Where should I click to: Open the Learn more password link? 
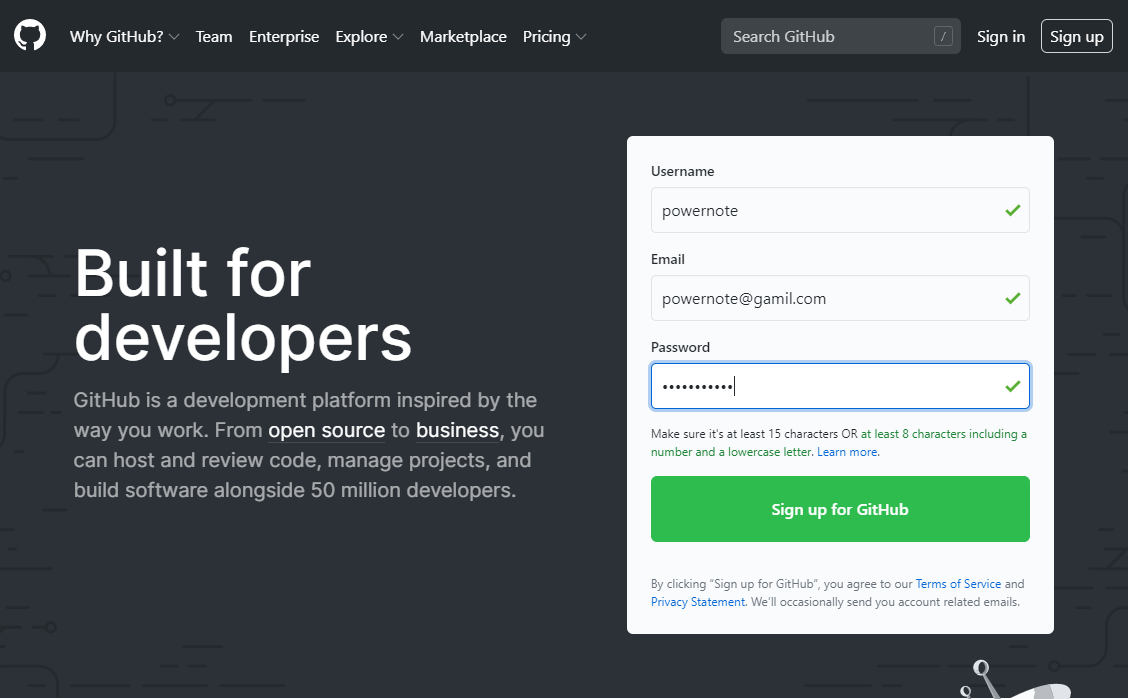847,452
